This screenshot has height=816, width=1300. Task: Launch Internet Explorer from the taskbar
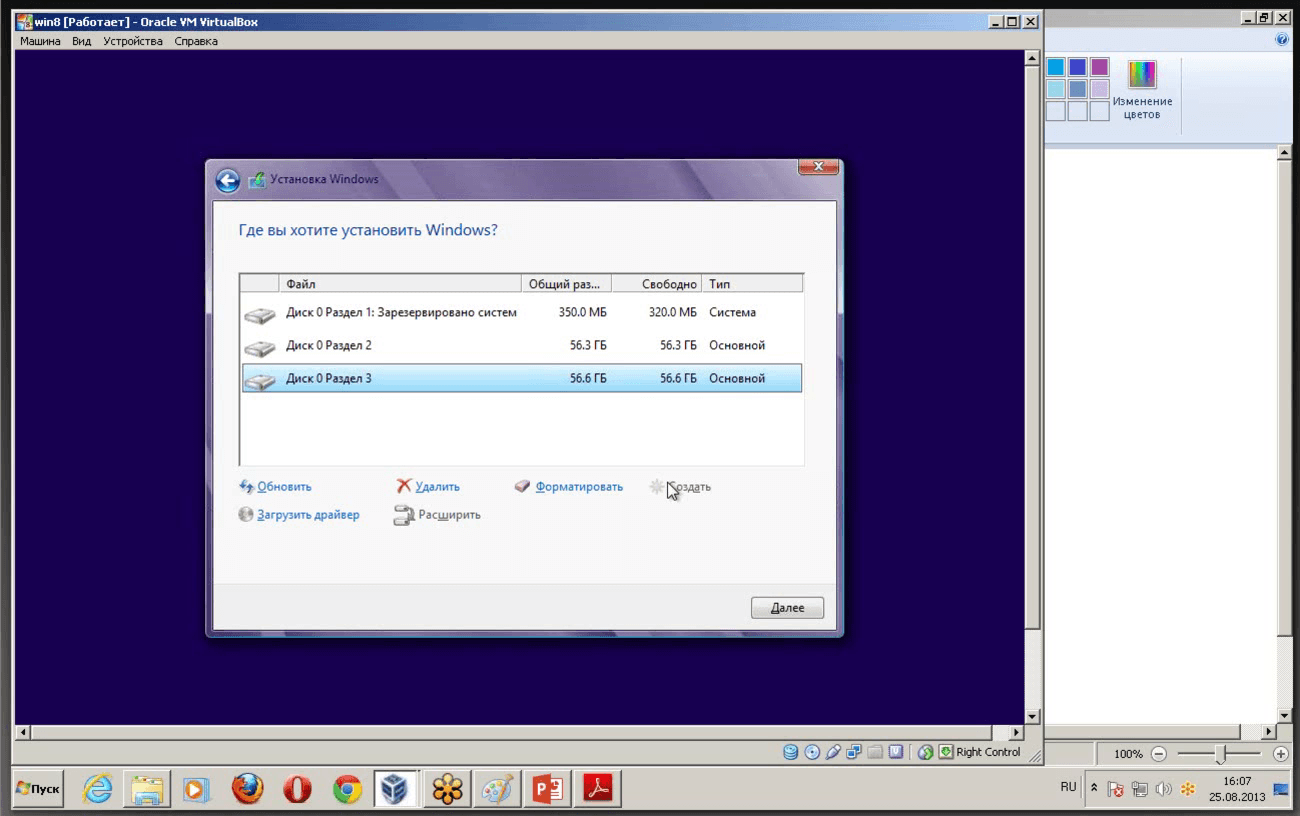[97, 789]
